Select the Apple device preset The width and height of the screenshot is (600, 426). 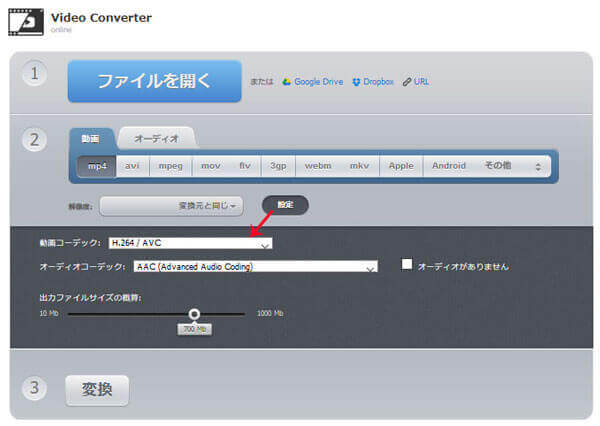pos(401,166)
